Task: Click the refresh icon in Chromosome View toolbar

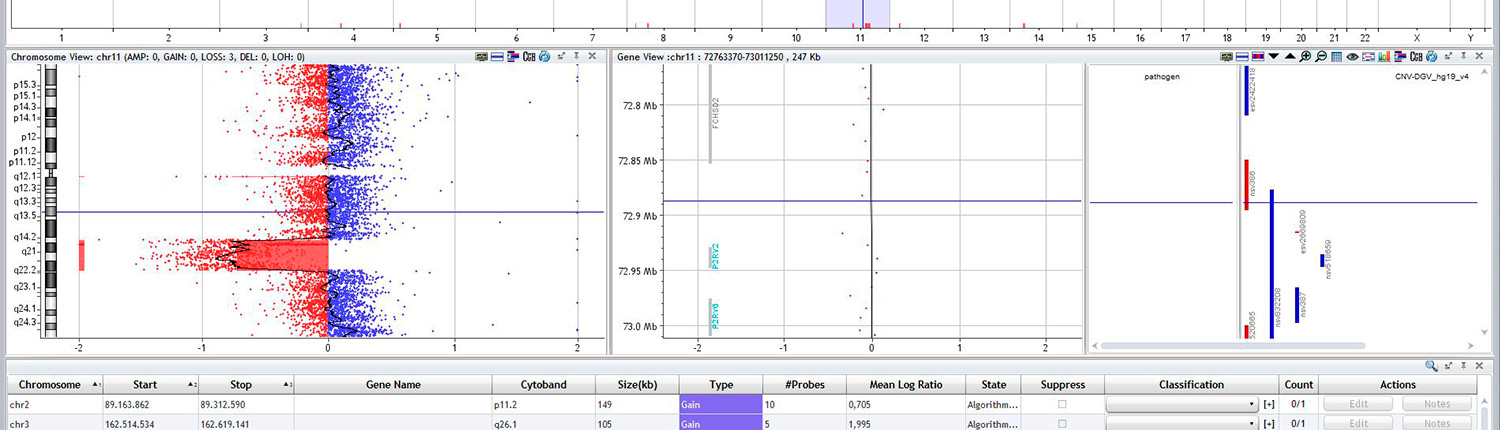Action: [x=545, y=57]
